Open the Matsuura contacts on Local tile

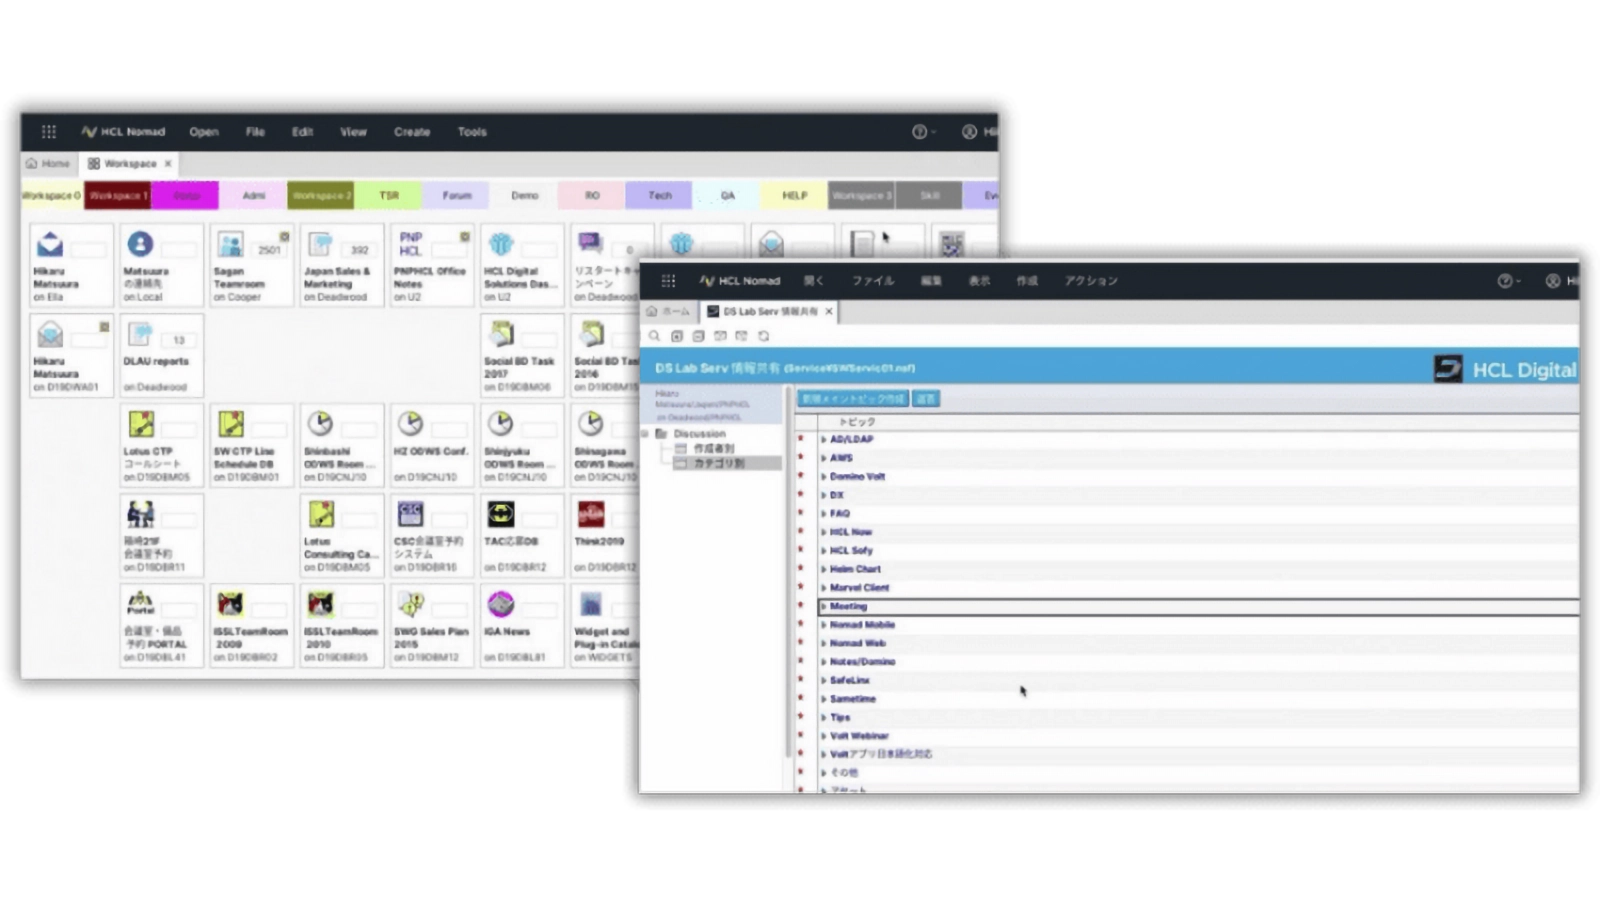point(160,266)
